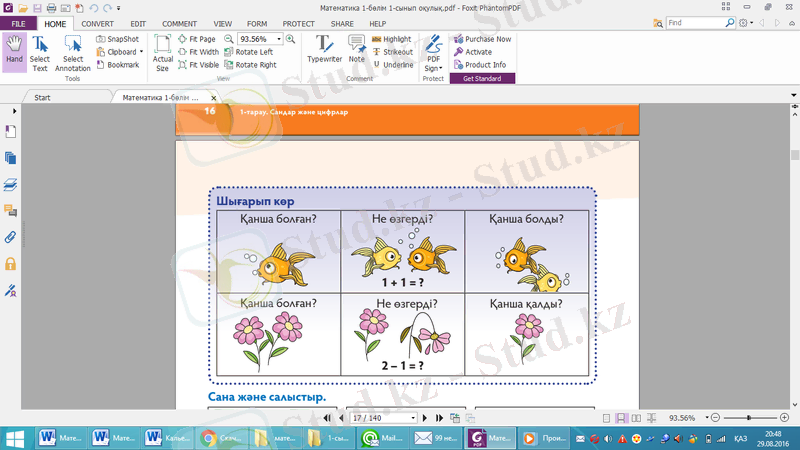Choose the Typewriter tool
The image size is (800, 450).
tap(324, 50)
